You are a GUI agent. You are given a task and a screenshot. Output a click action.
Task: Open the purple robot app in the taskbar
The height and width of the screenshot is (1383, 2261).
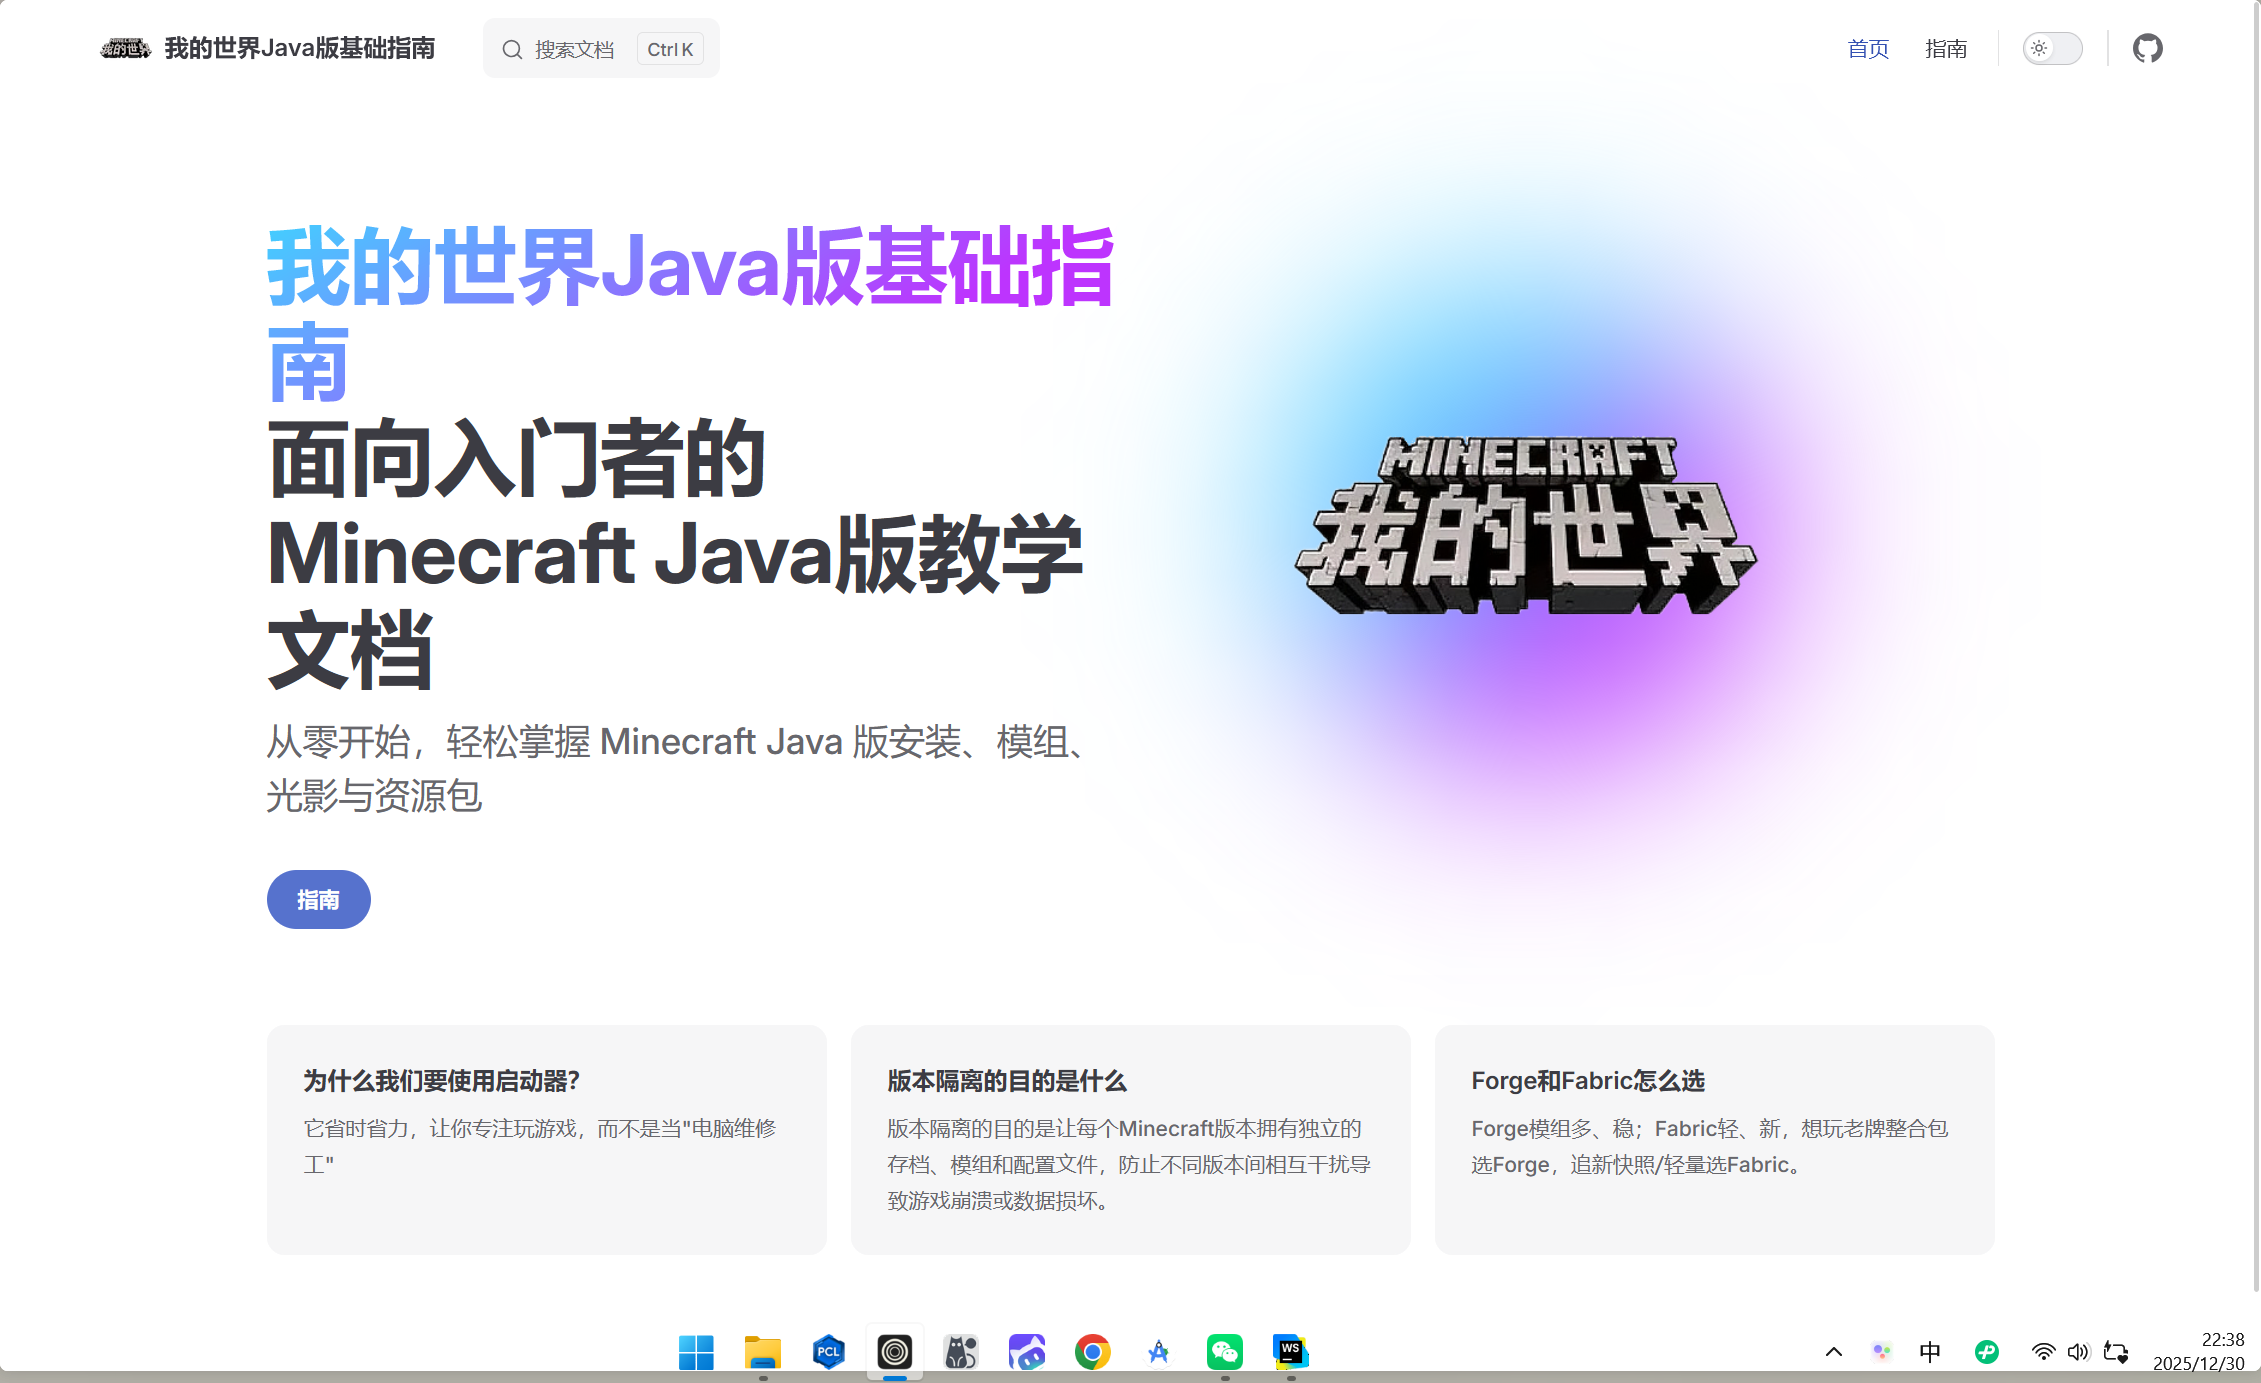tap(1026, 1351)
